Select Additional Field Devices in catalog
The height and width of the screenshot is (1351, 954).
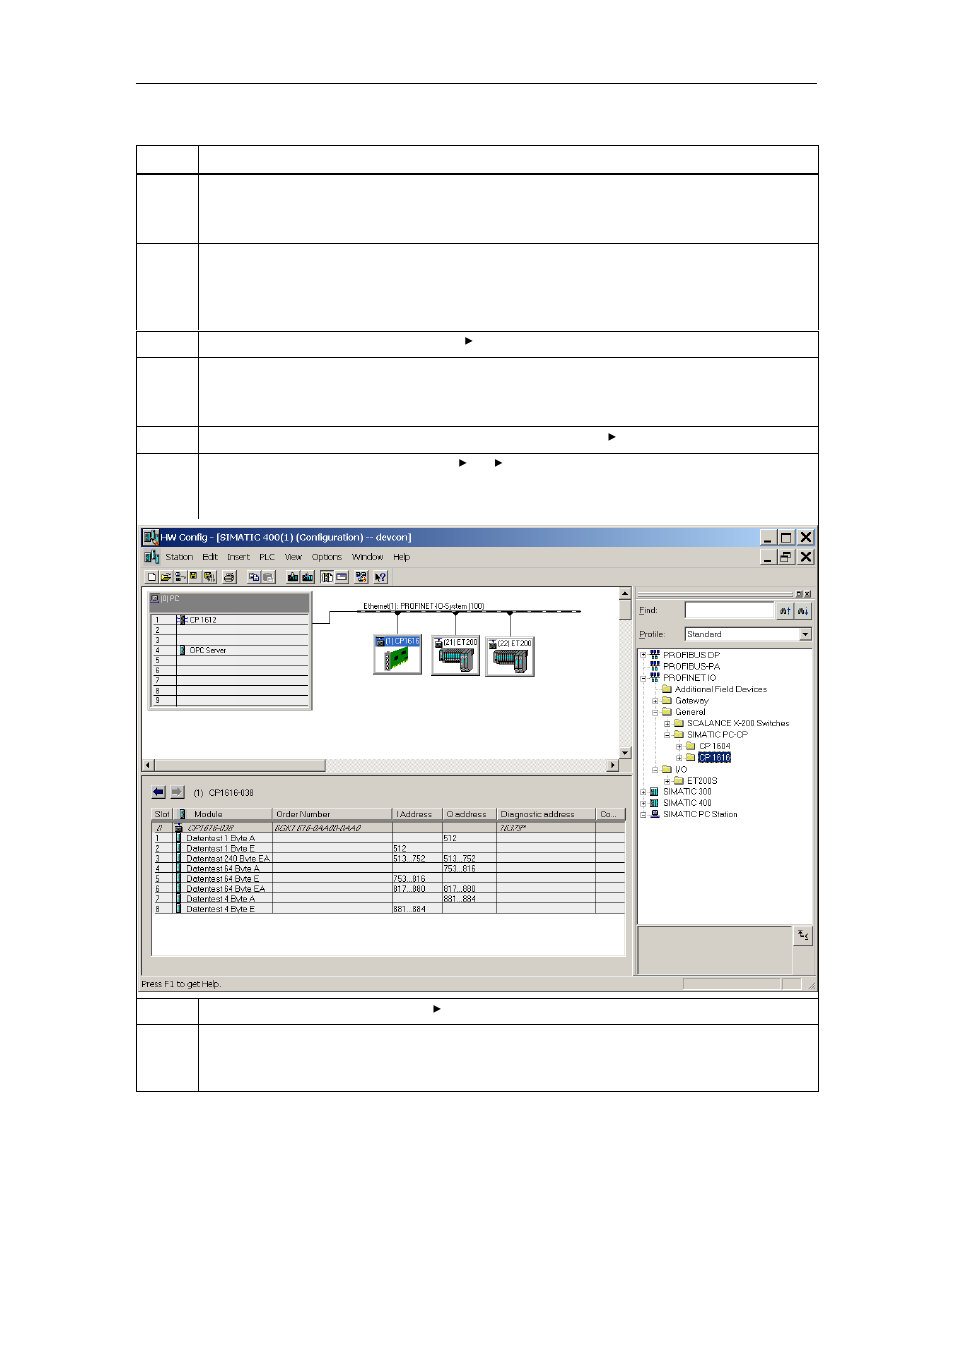[720, 689]
